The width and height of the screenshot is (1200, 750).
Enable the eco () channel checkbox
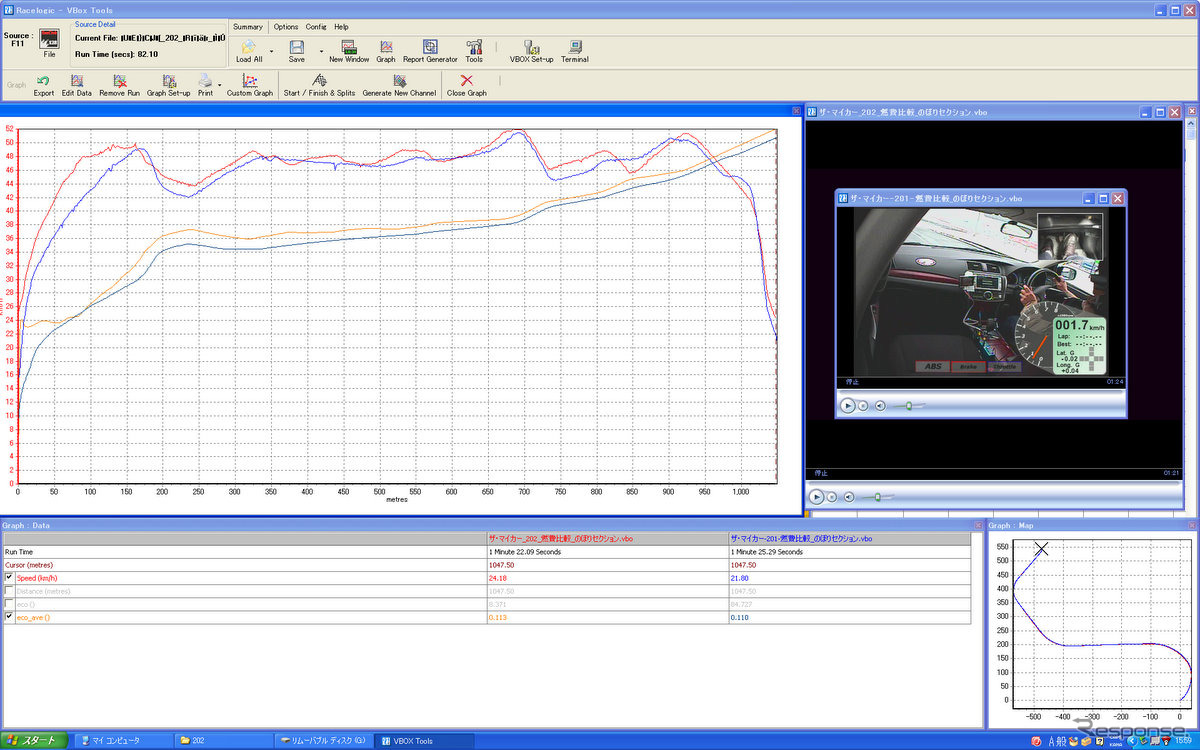pos(10,604)
